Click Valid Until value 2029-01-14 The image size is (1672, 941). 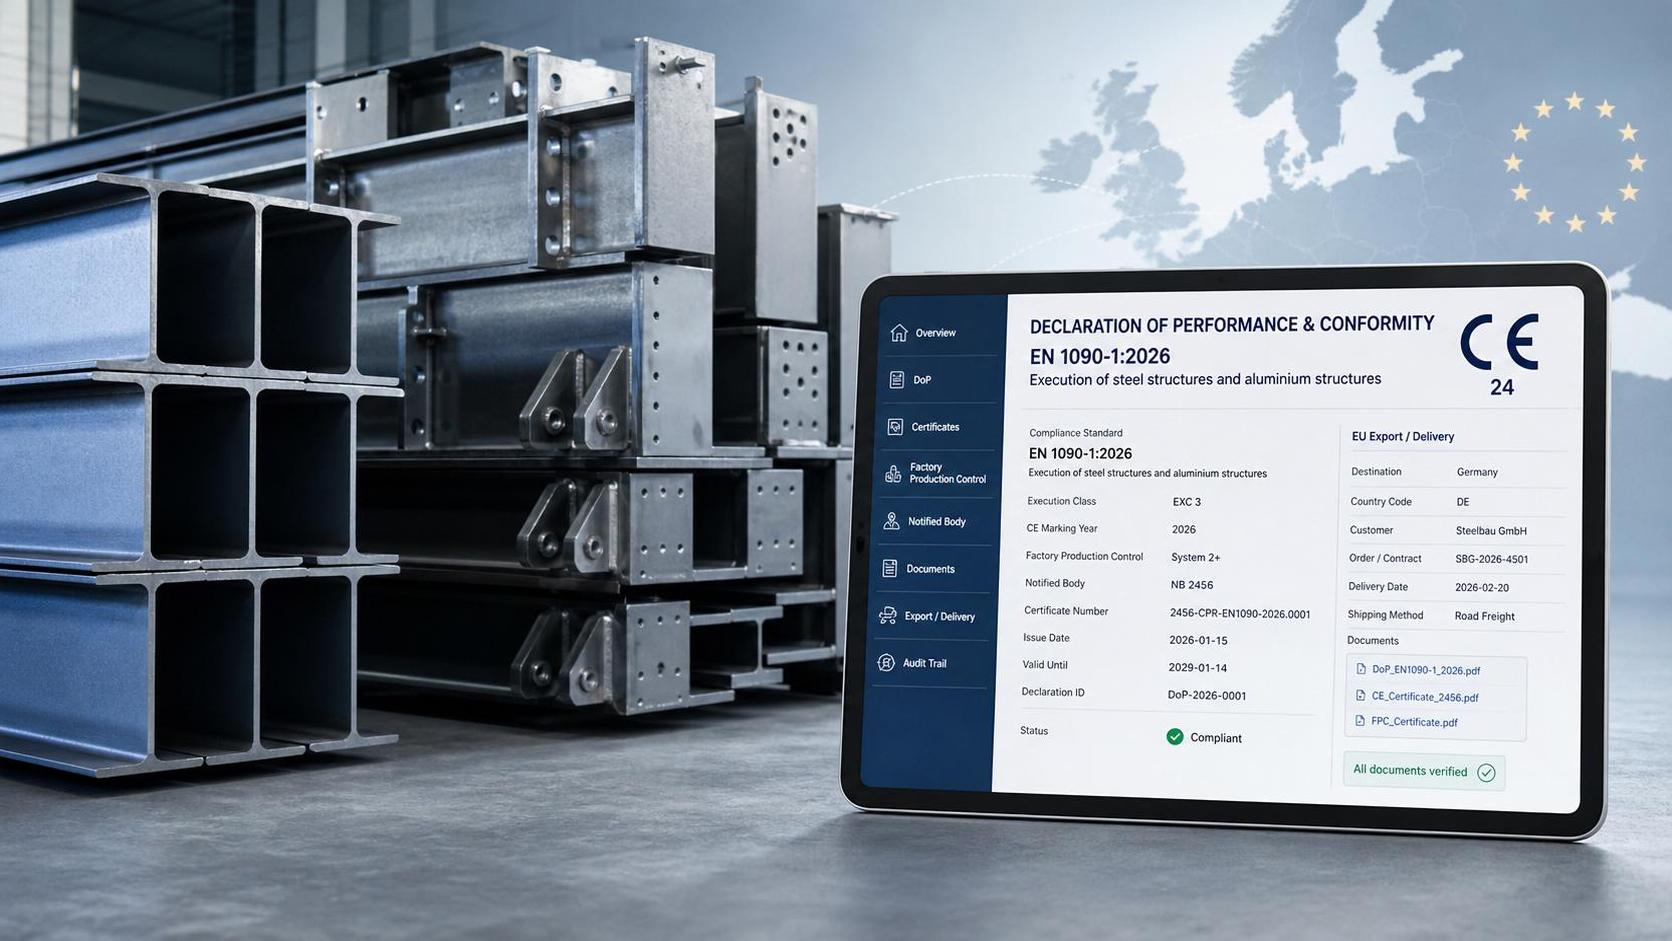(1197, 668)
